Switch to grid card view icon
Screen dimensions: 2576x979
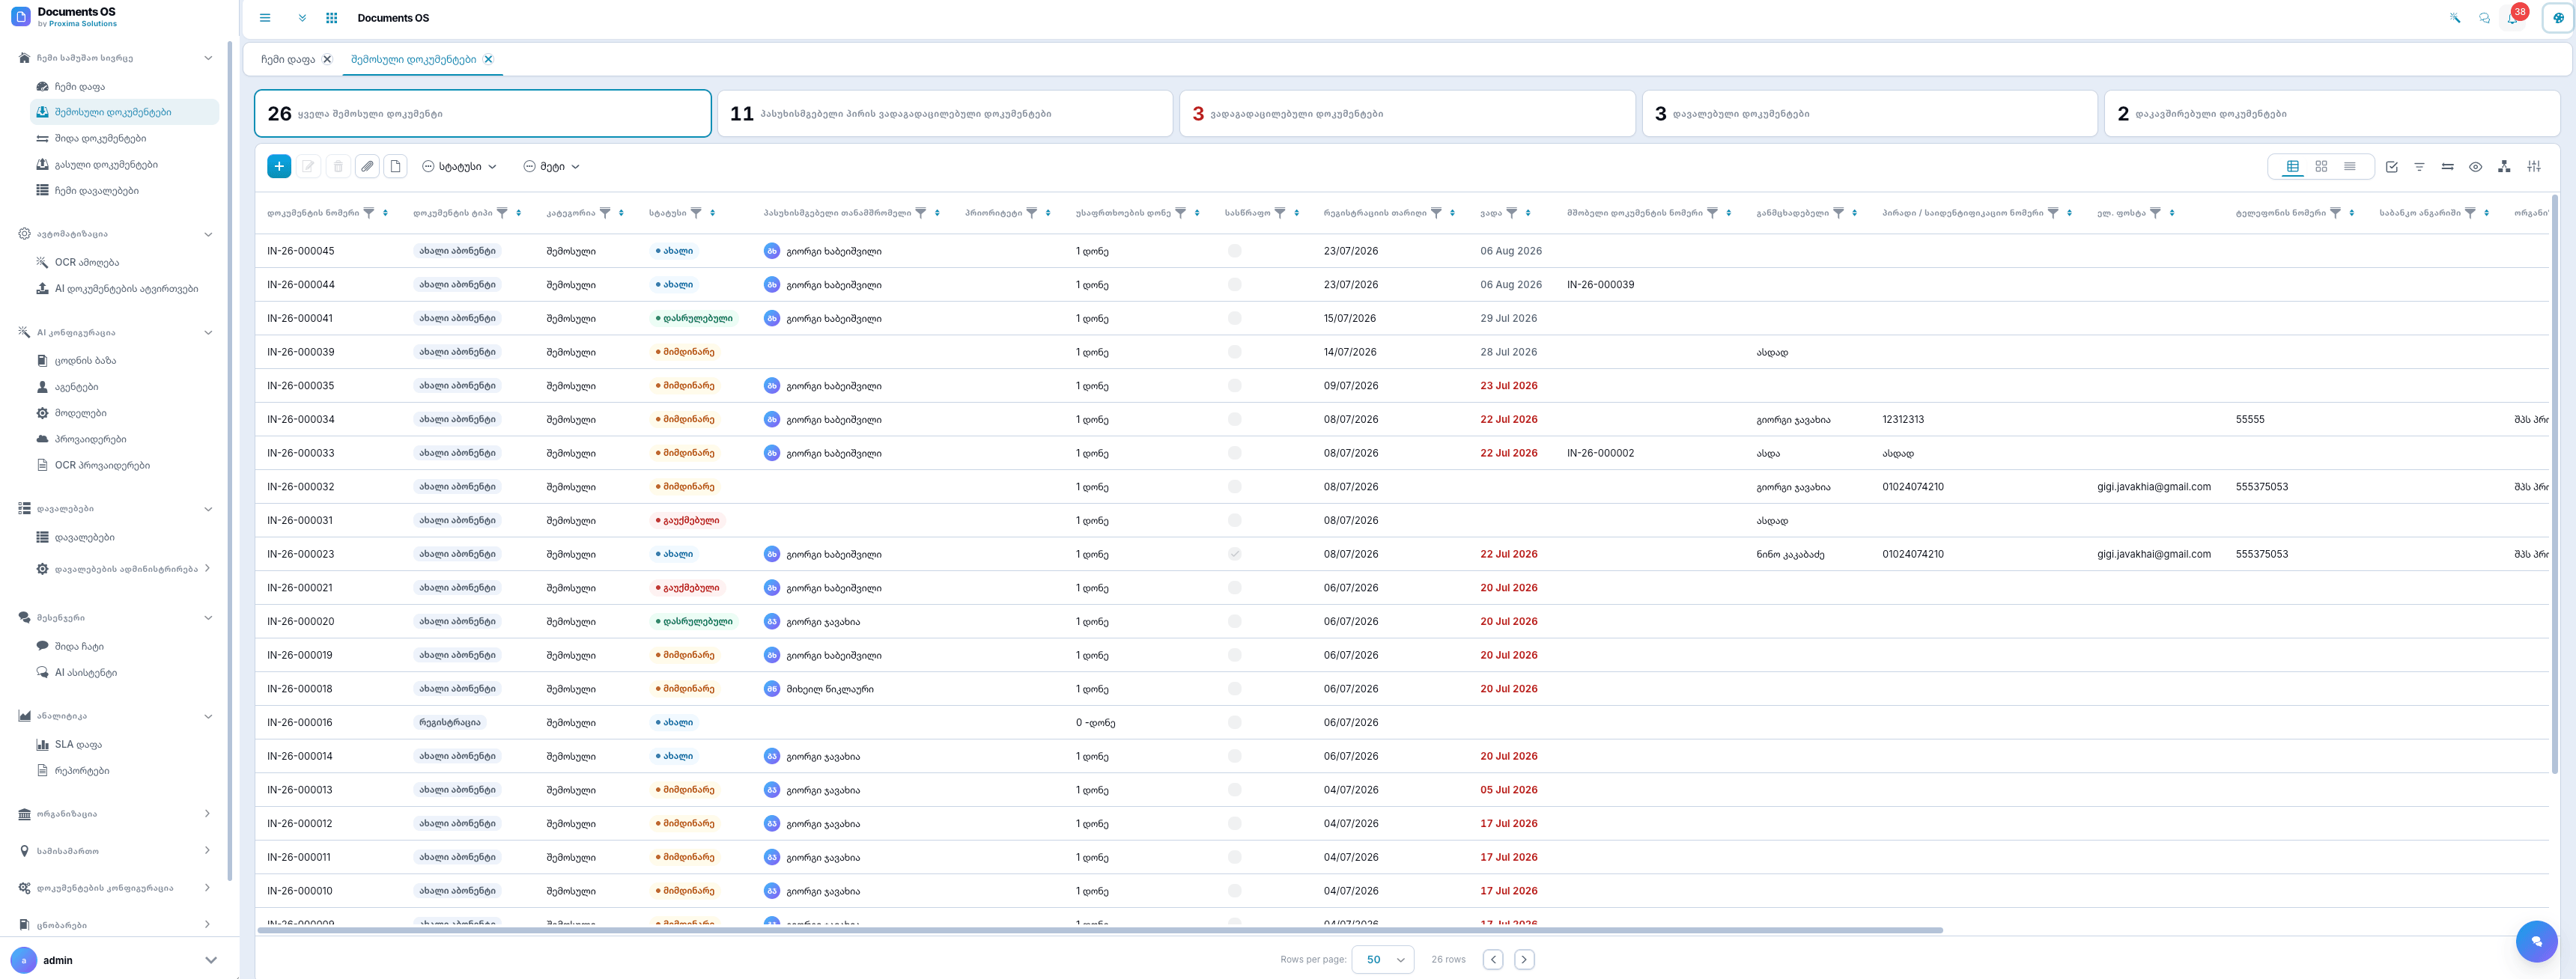[2321, 166]
